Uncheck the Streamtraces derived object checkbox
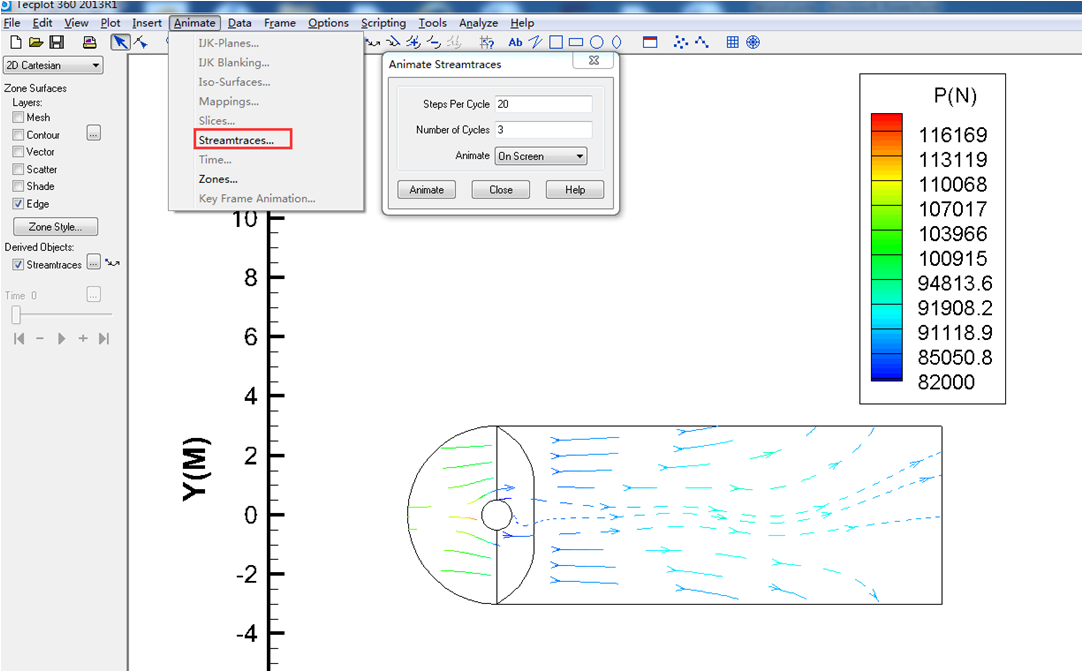 pos(19,265)
